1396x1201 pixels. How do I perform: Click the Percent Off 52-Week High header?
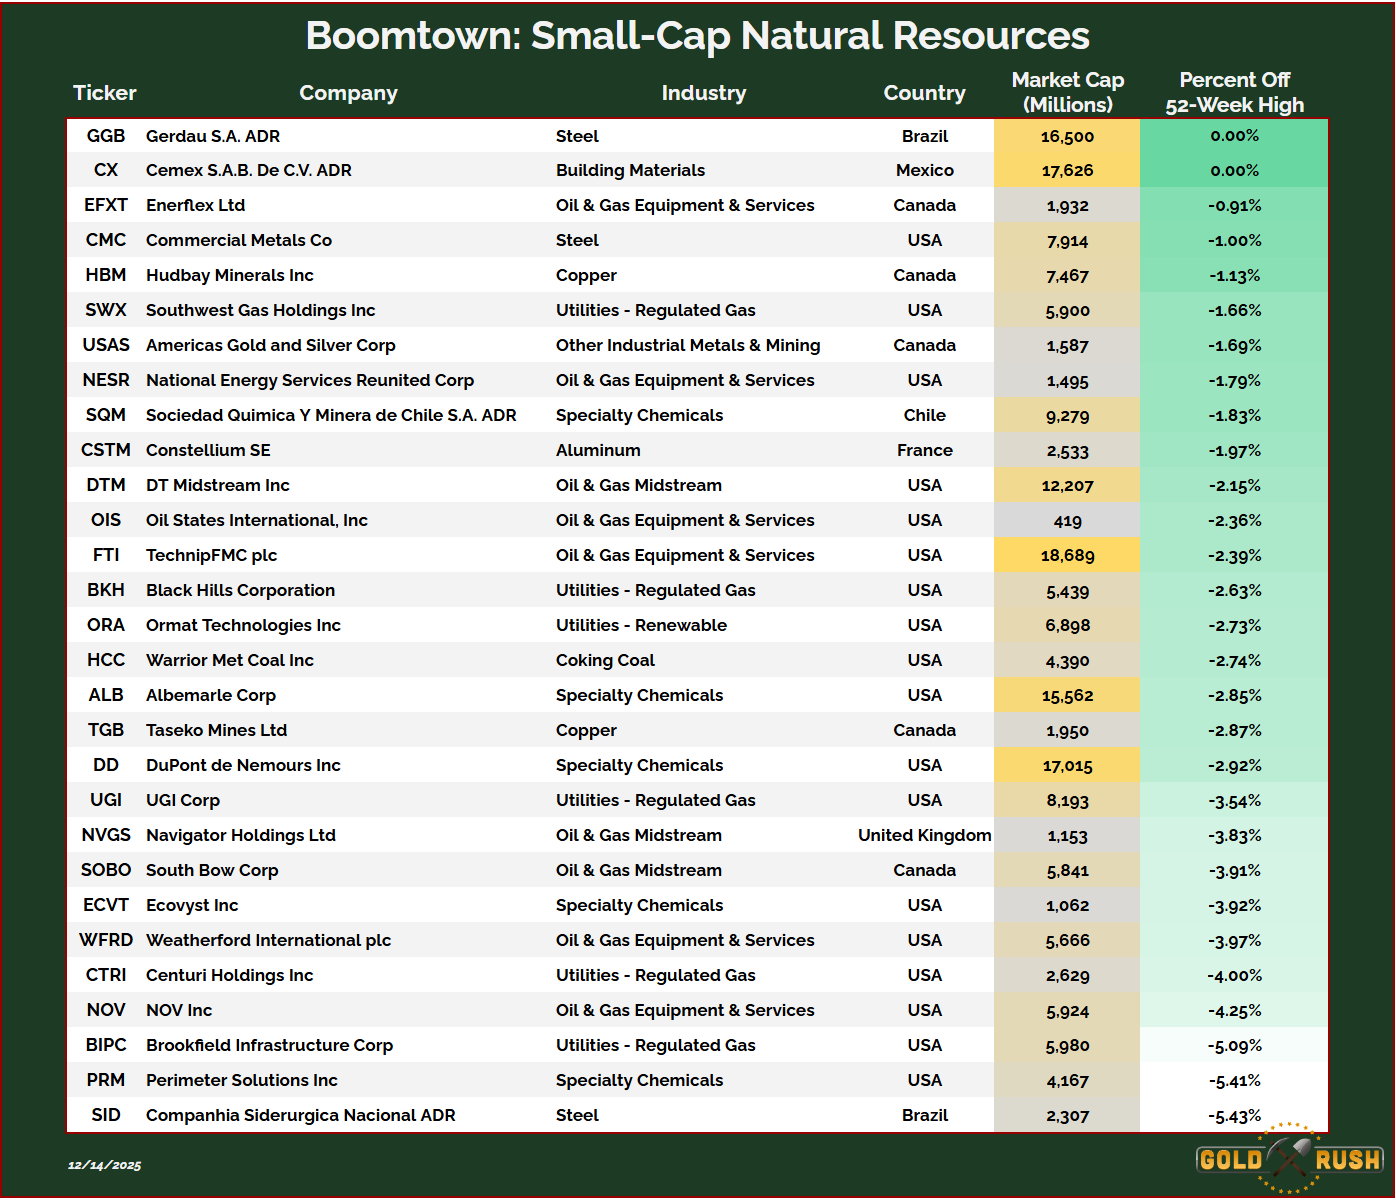pos(1234,92)
